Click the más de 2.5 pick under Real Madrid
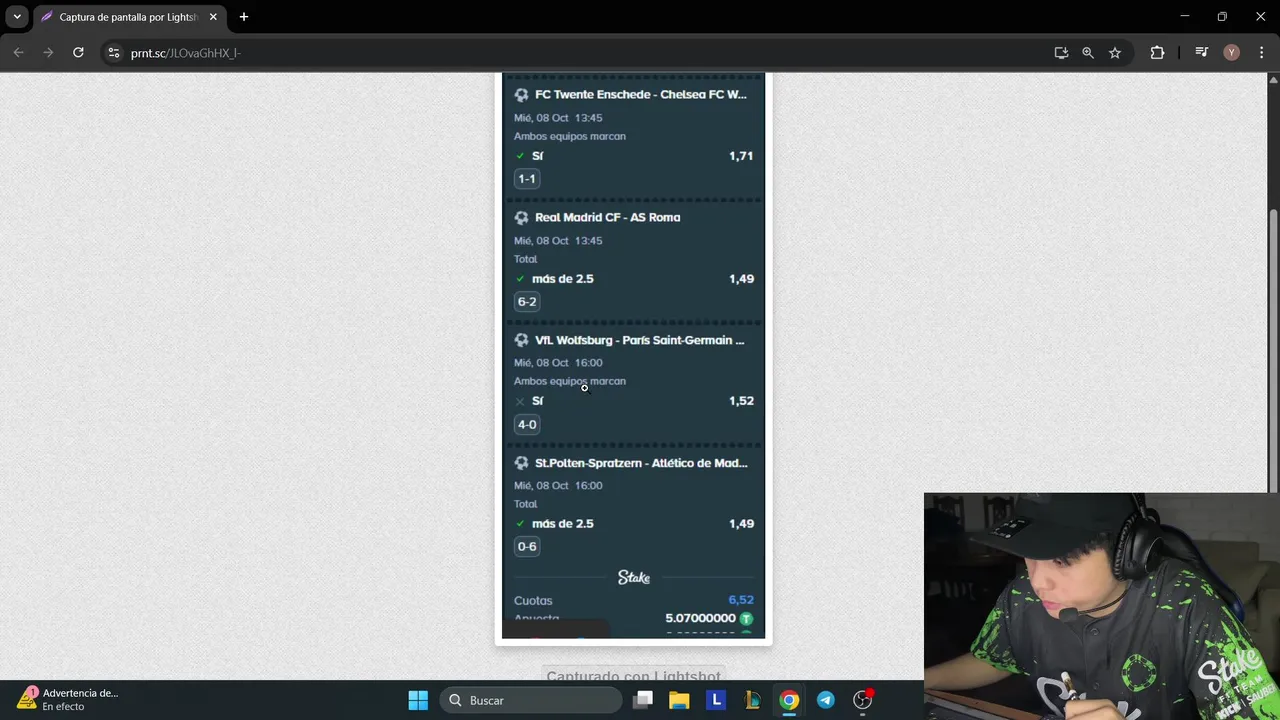This screenshot has height=720, width=1280. (563, 279)
